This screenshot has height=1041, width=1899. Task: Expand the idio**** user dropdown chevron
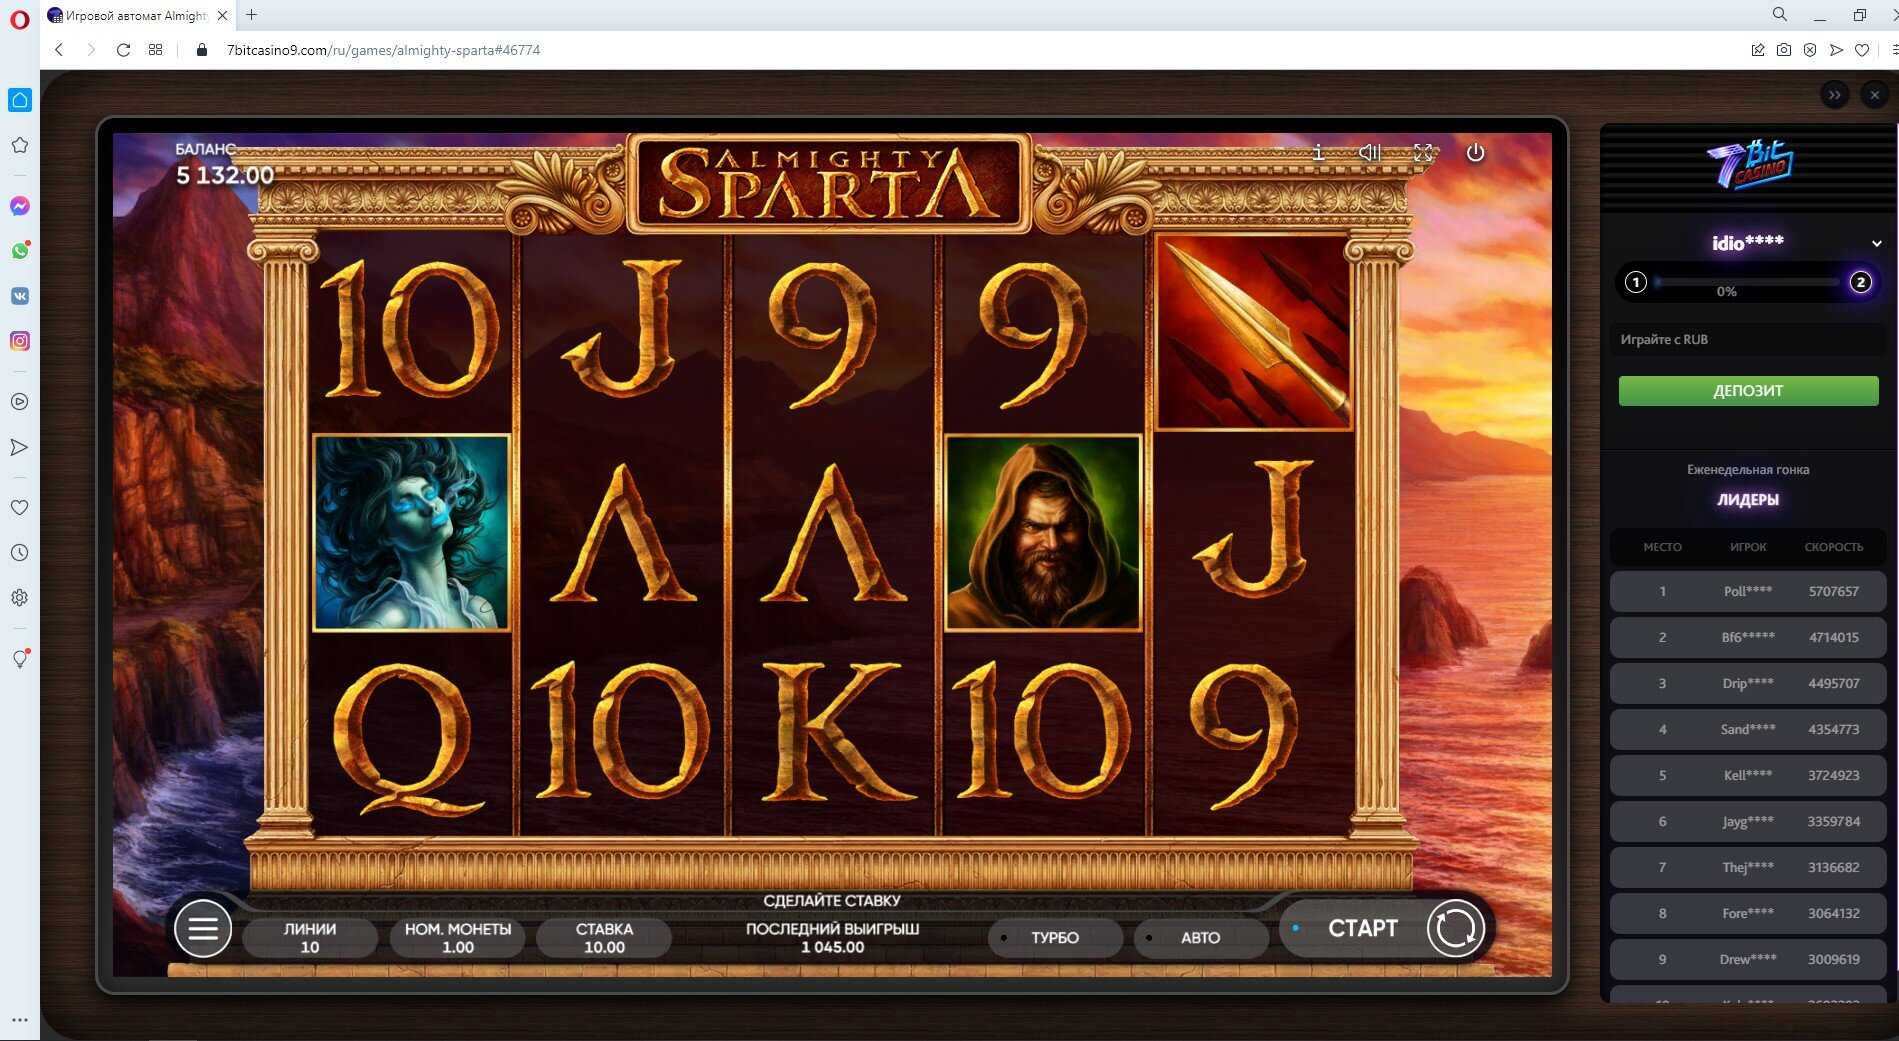1876,243
